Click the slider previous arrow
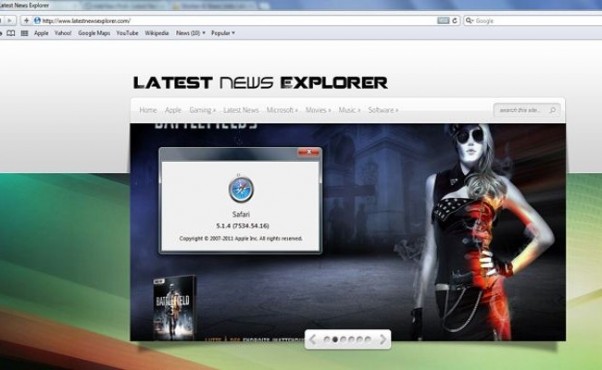This screenshot has height=370, width=602. coord(313,339)
